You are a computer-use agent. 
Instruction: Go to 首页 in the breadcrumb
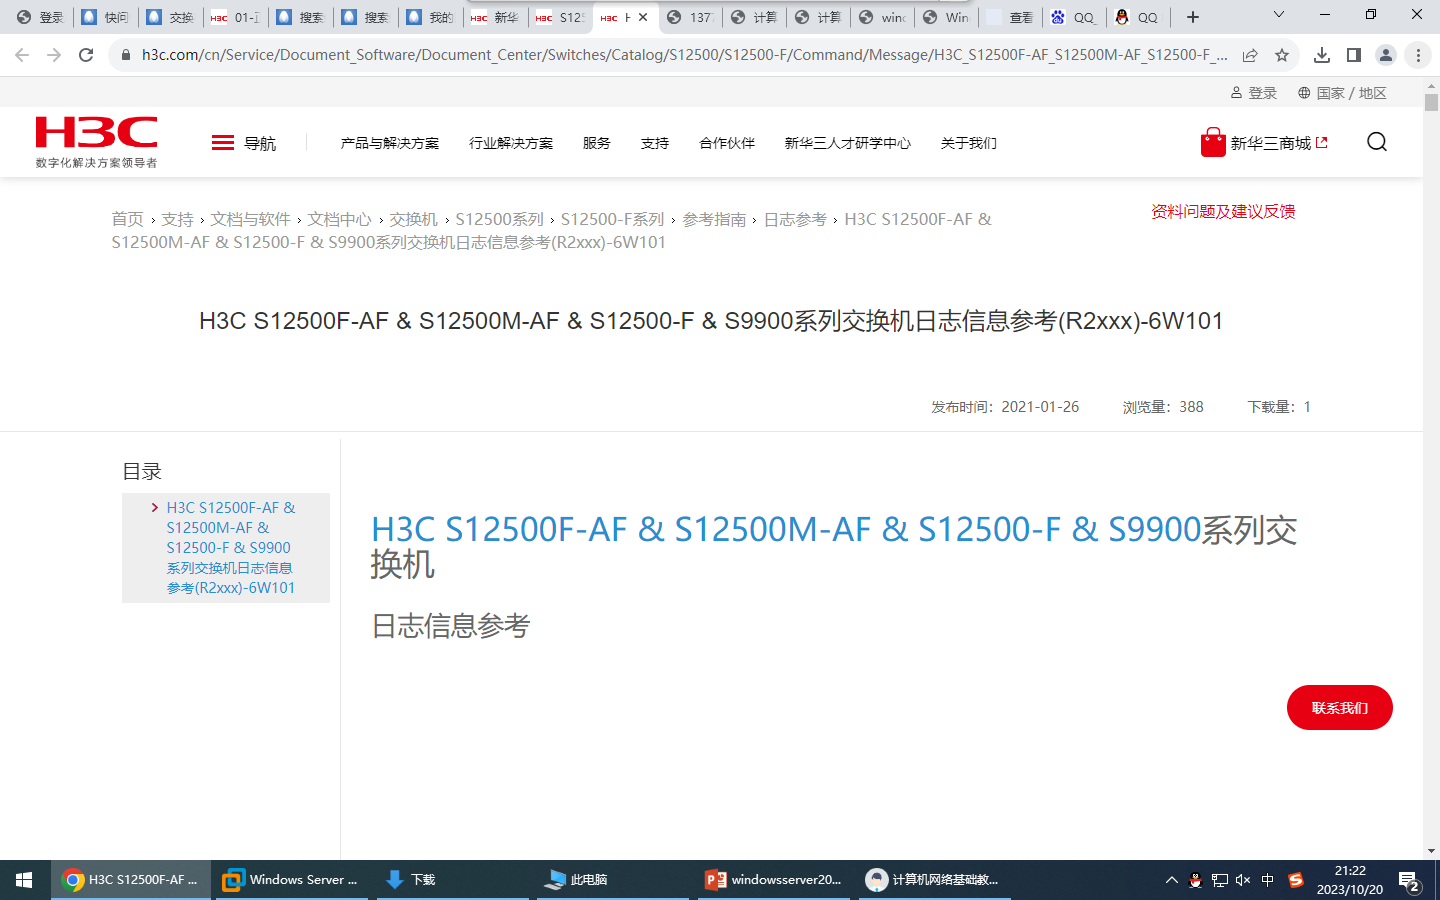click(127, 219)
